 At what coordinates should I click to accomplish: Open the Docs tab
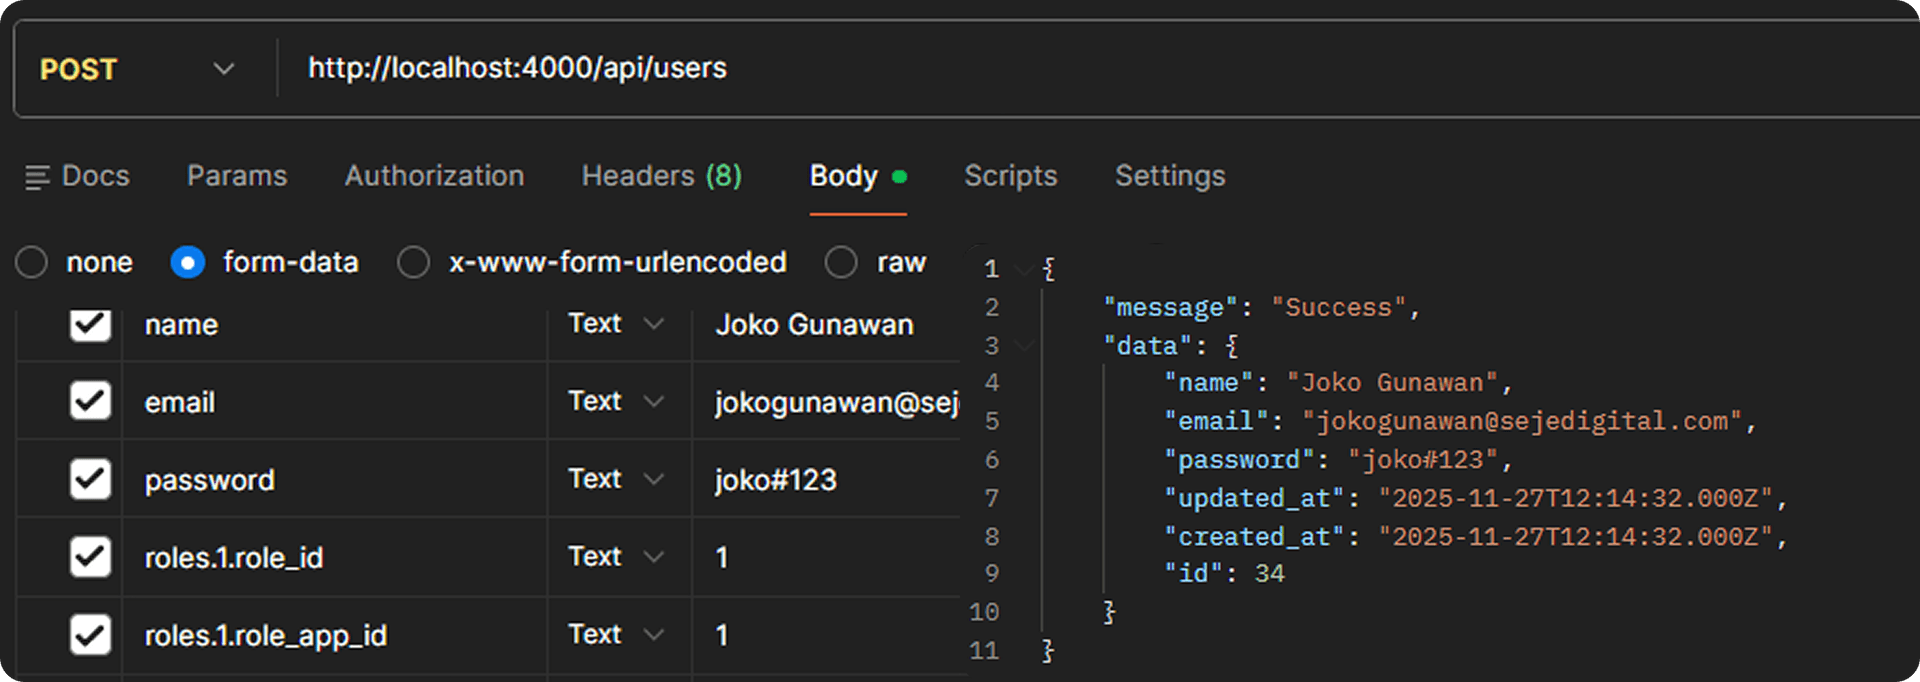(77, 176)
